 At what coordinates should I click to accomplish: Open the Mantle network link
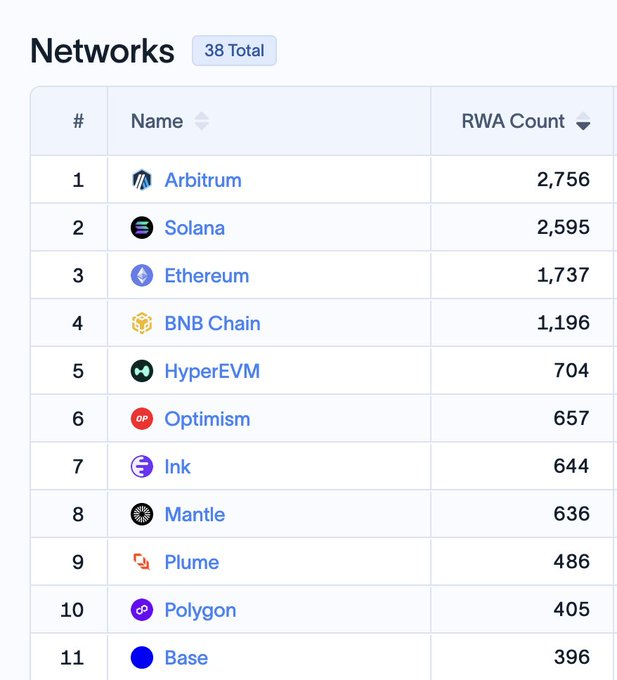pos(195,514)
